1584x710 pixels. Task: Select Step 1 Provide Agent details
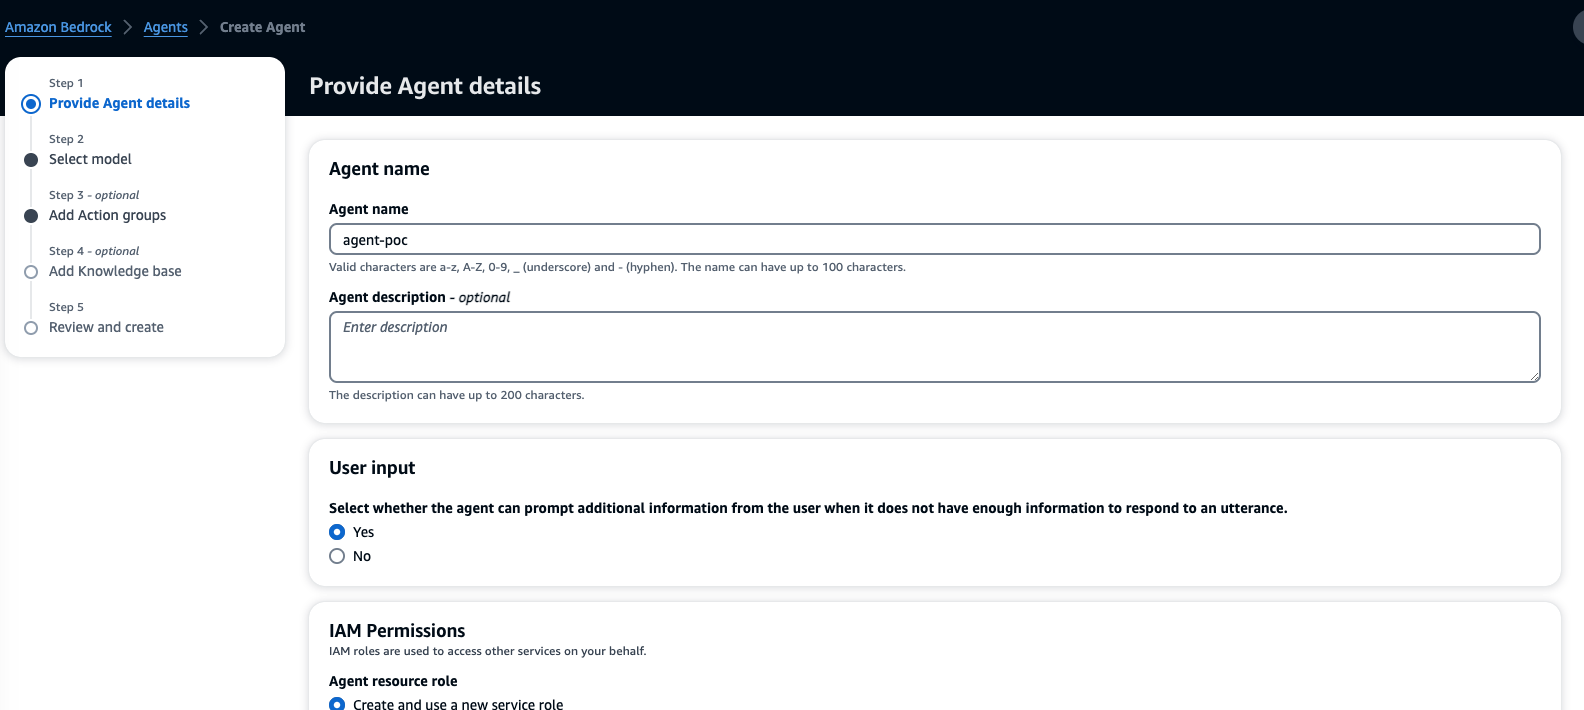pyautogui.click(x=119, y=103)
